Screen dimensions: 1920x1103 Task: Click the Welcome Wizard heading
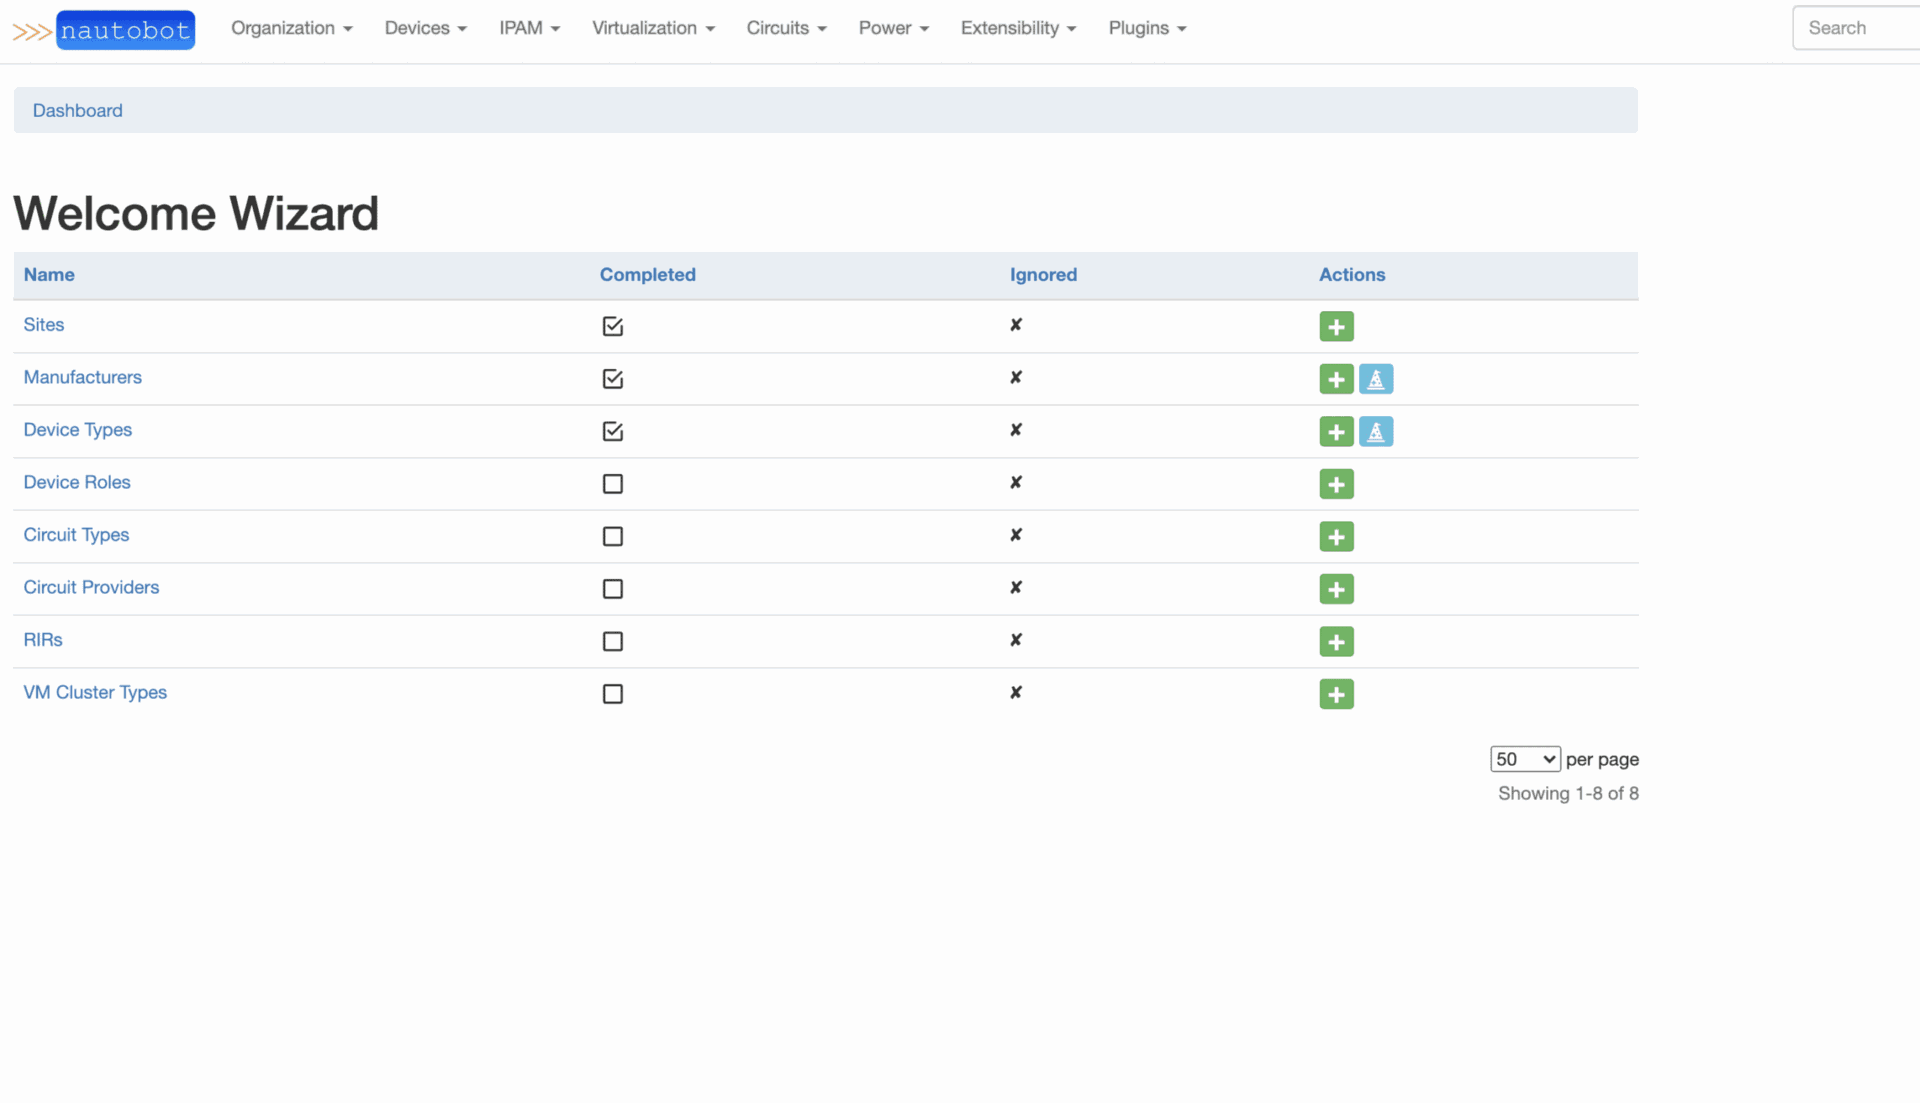196,213
